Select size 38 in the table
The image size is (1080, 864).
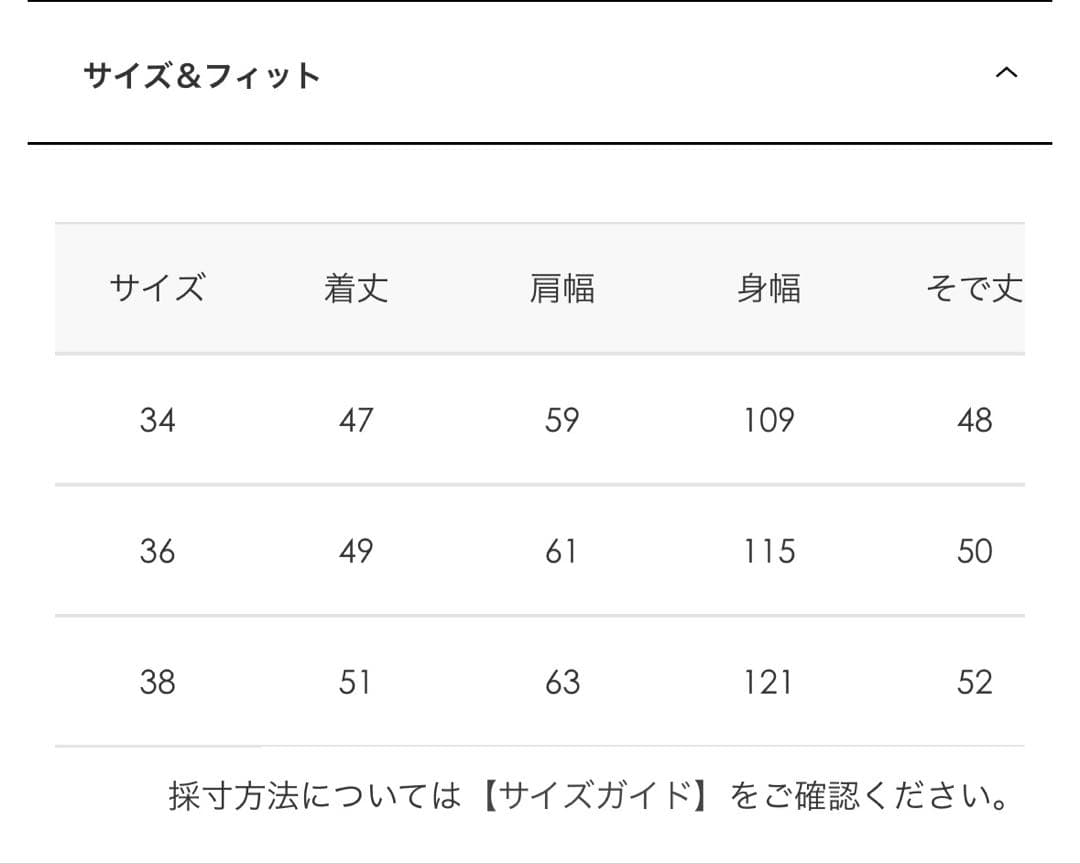pyautogui.click(x=157, y=682)
